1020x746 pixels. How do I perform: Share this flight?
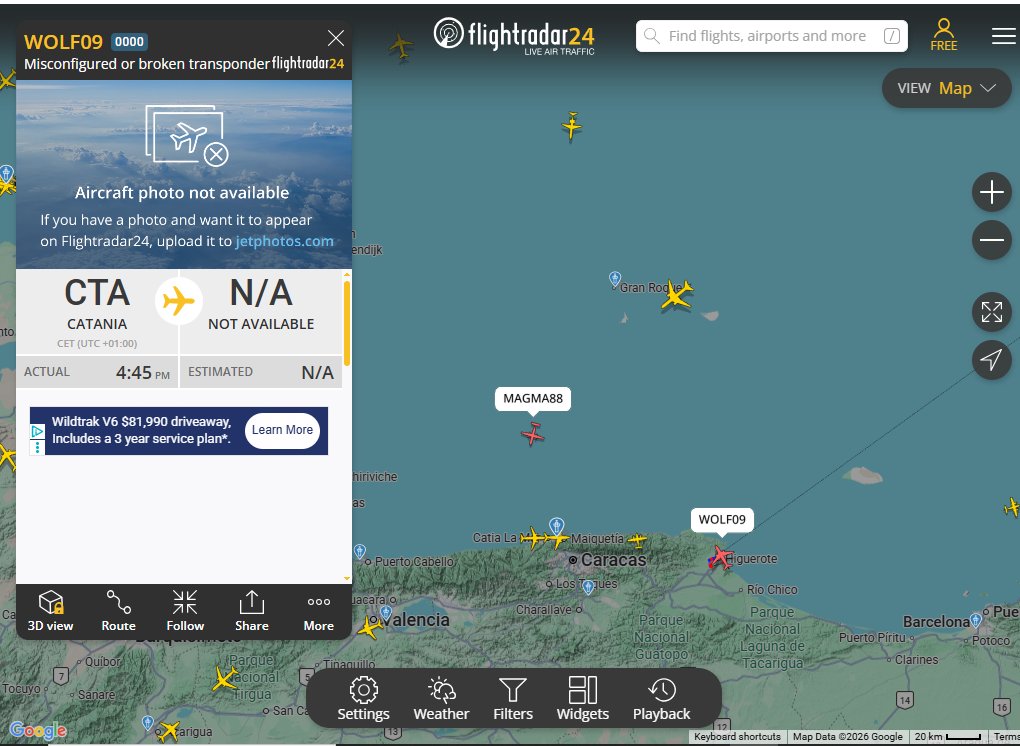click(252, 611)
